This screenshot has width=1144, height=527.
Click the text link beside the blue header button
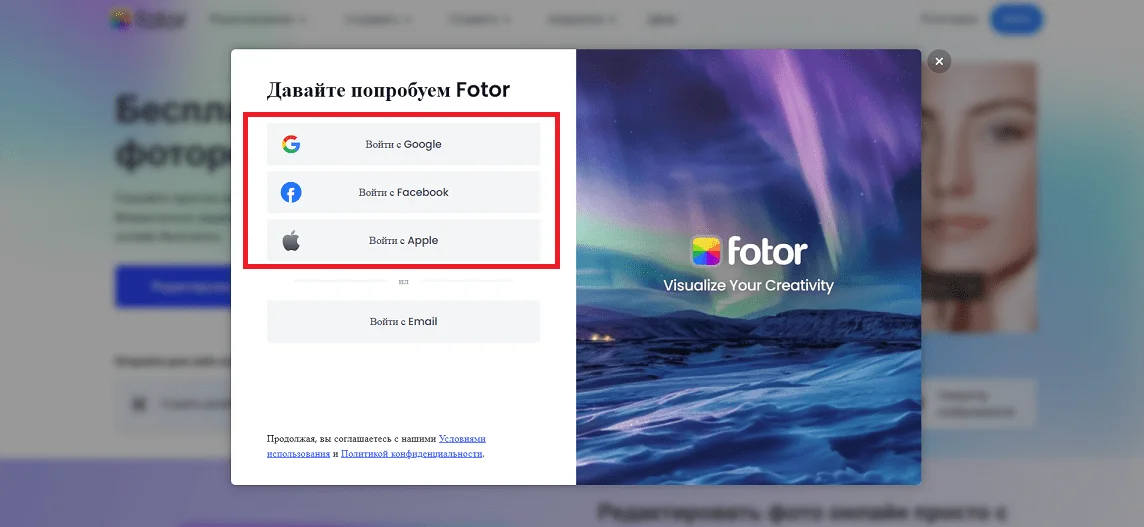pos(948,19)
